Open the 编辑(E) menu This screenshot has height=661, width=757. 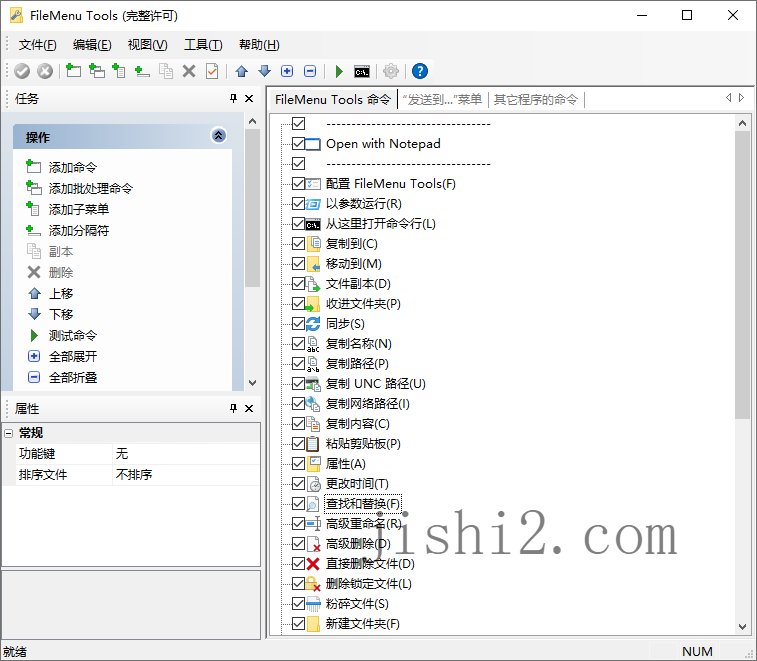[x=92, y=45]
